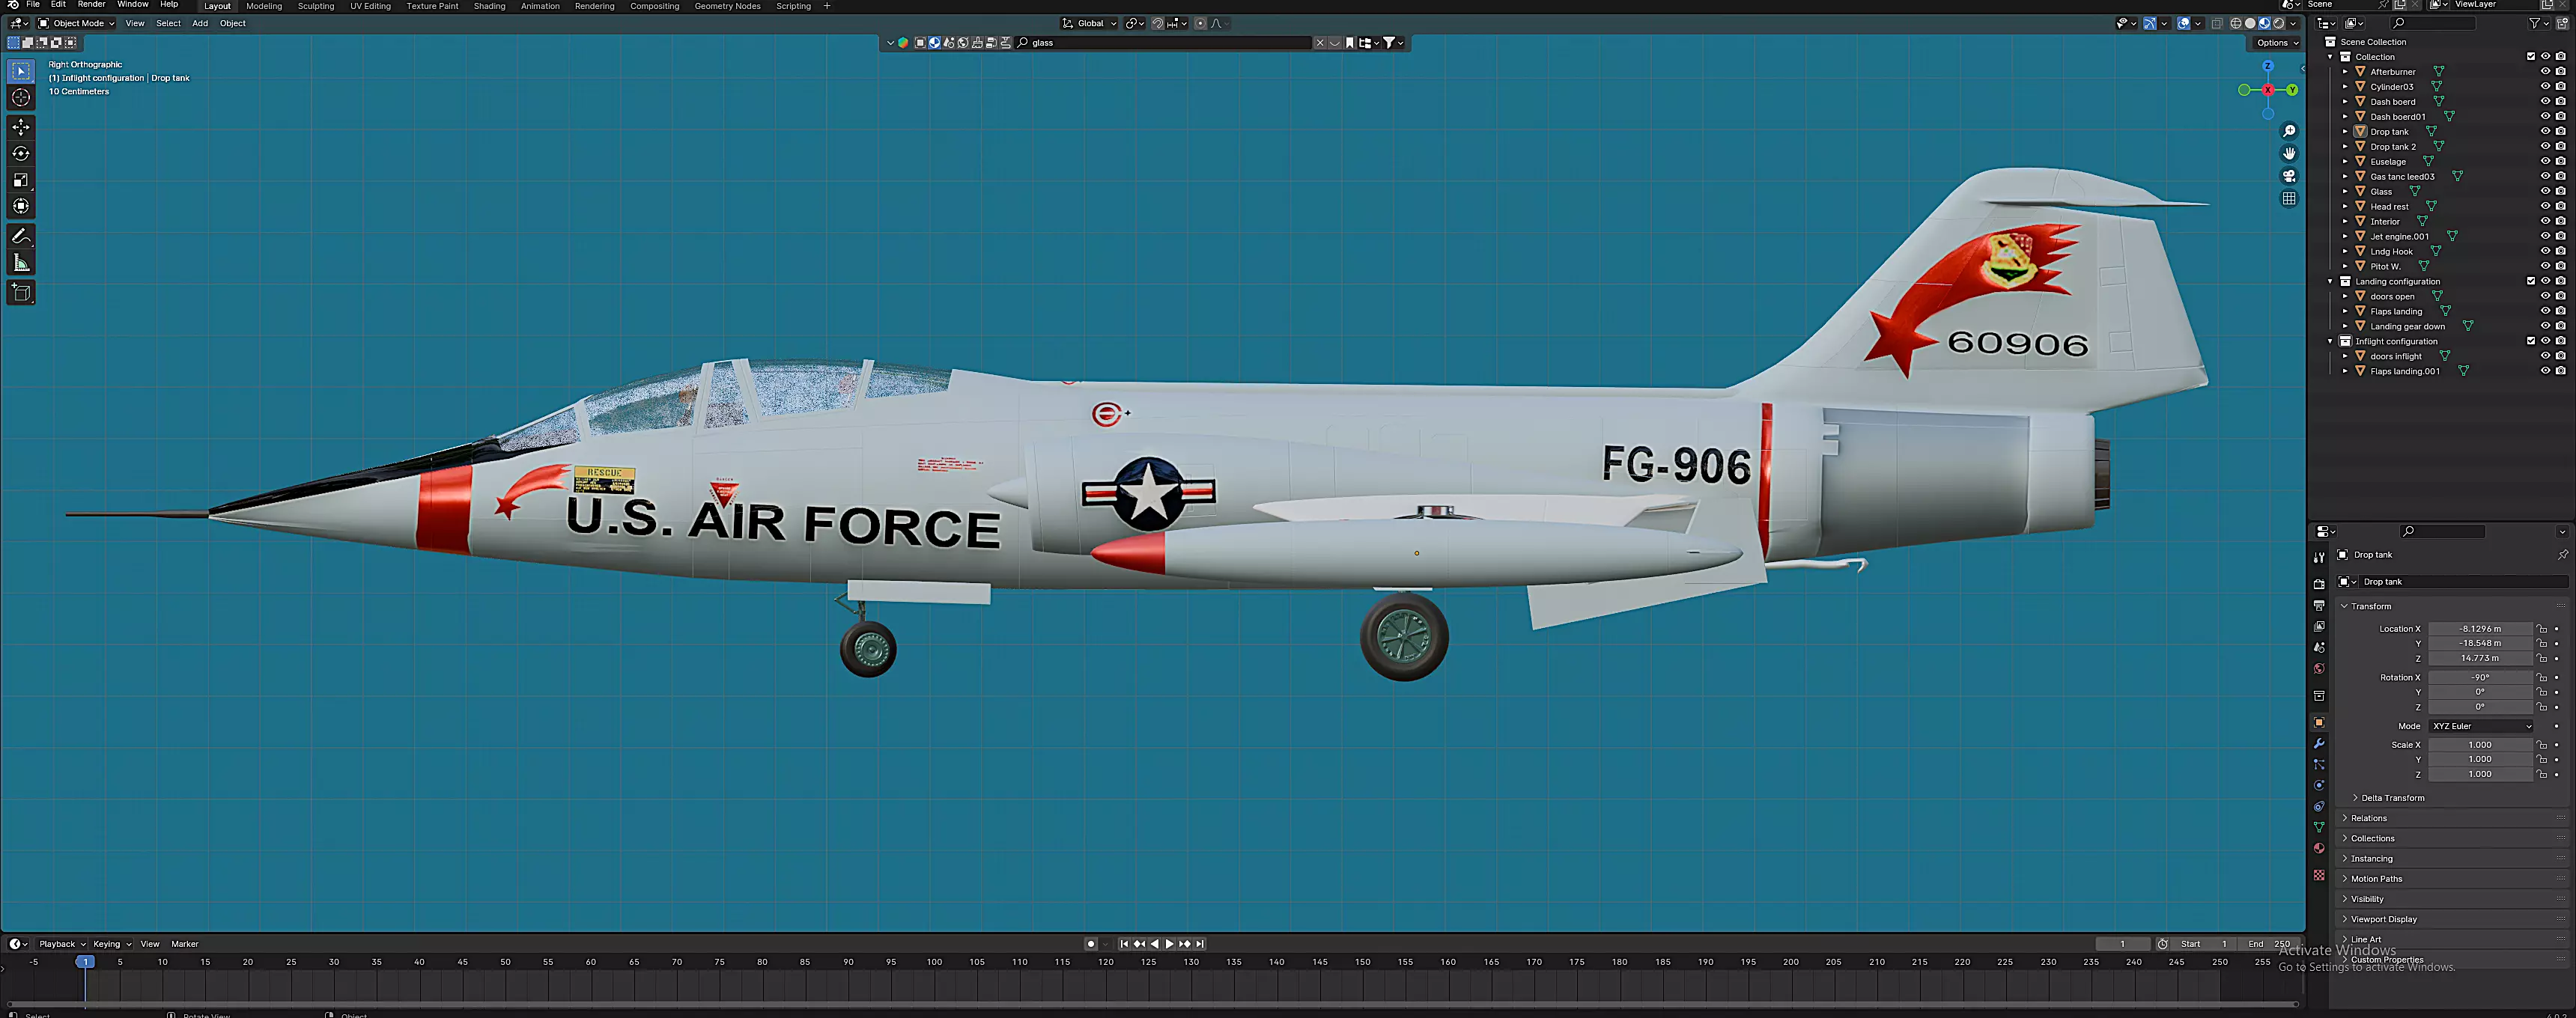The height and width of the screenshot is (1018, 2576).
Task: Hide the Afterburner object in viewport
Action: 2545,71
